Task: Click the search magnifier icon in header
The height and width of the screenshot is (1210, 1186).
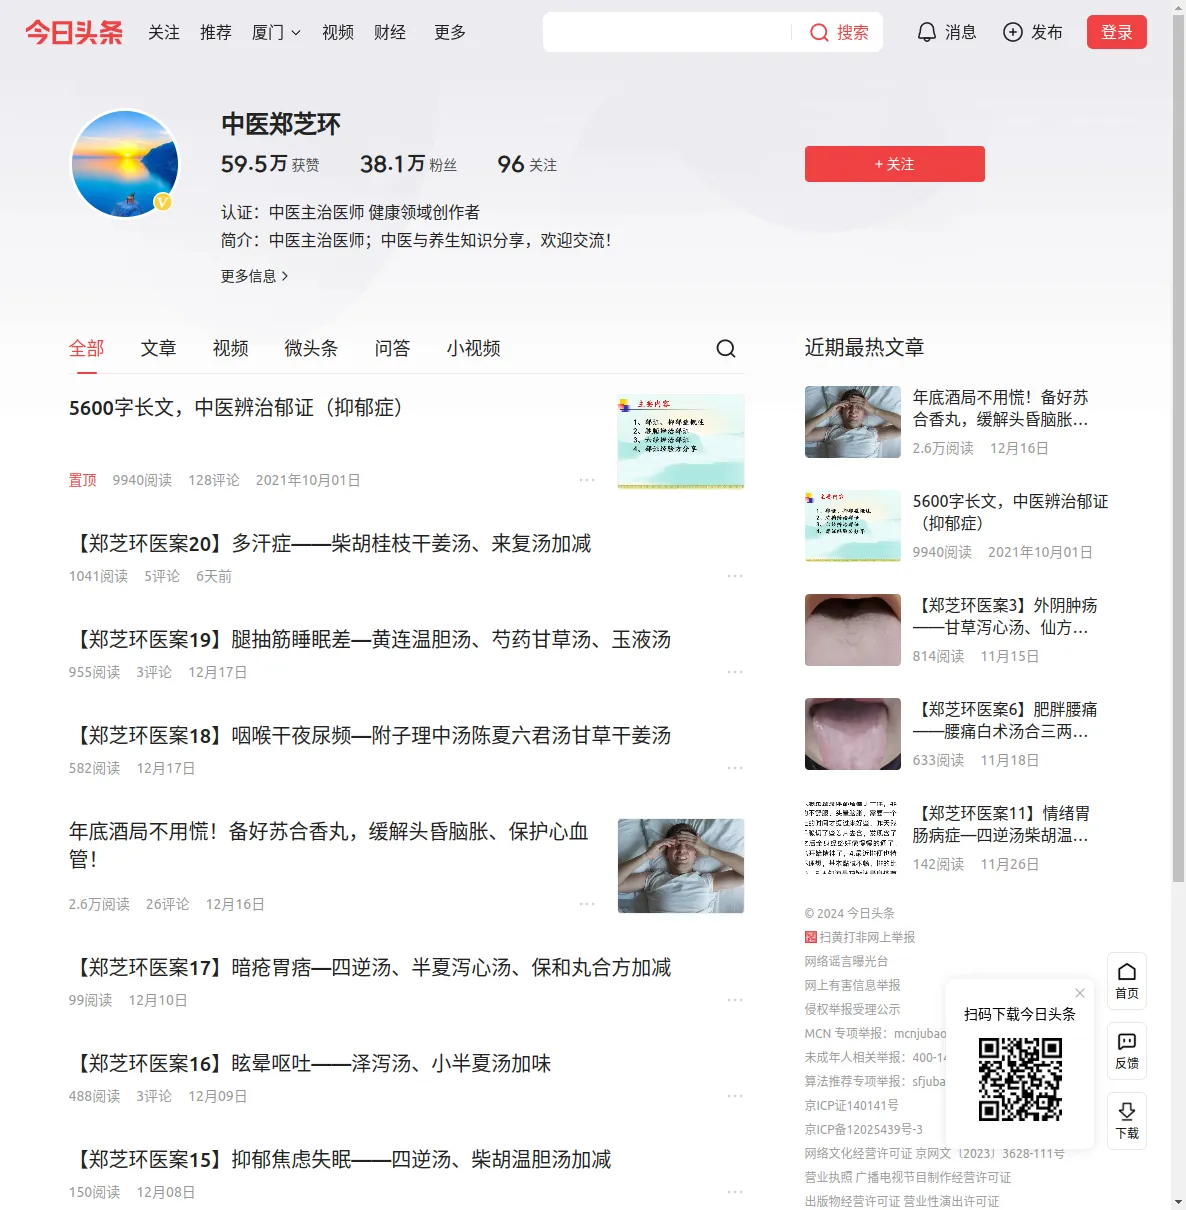Action: 819,33
